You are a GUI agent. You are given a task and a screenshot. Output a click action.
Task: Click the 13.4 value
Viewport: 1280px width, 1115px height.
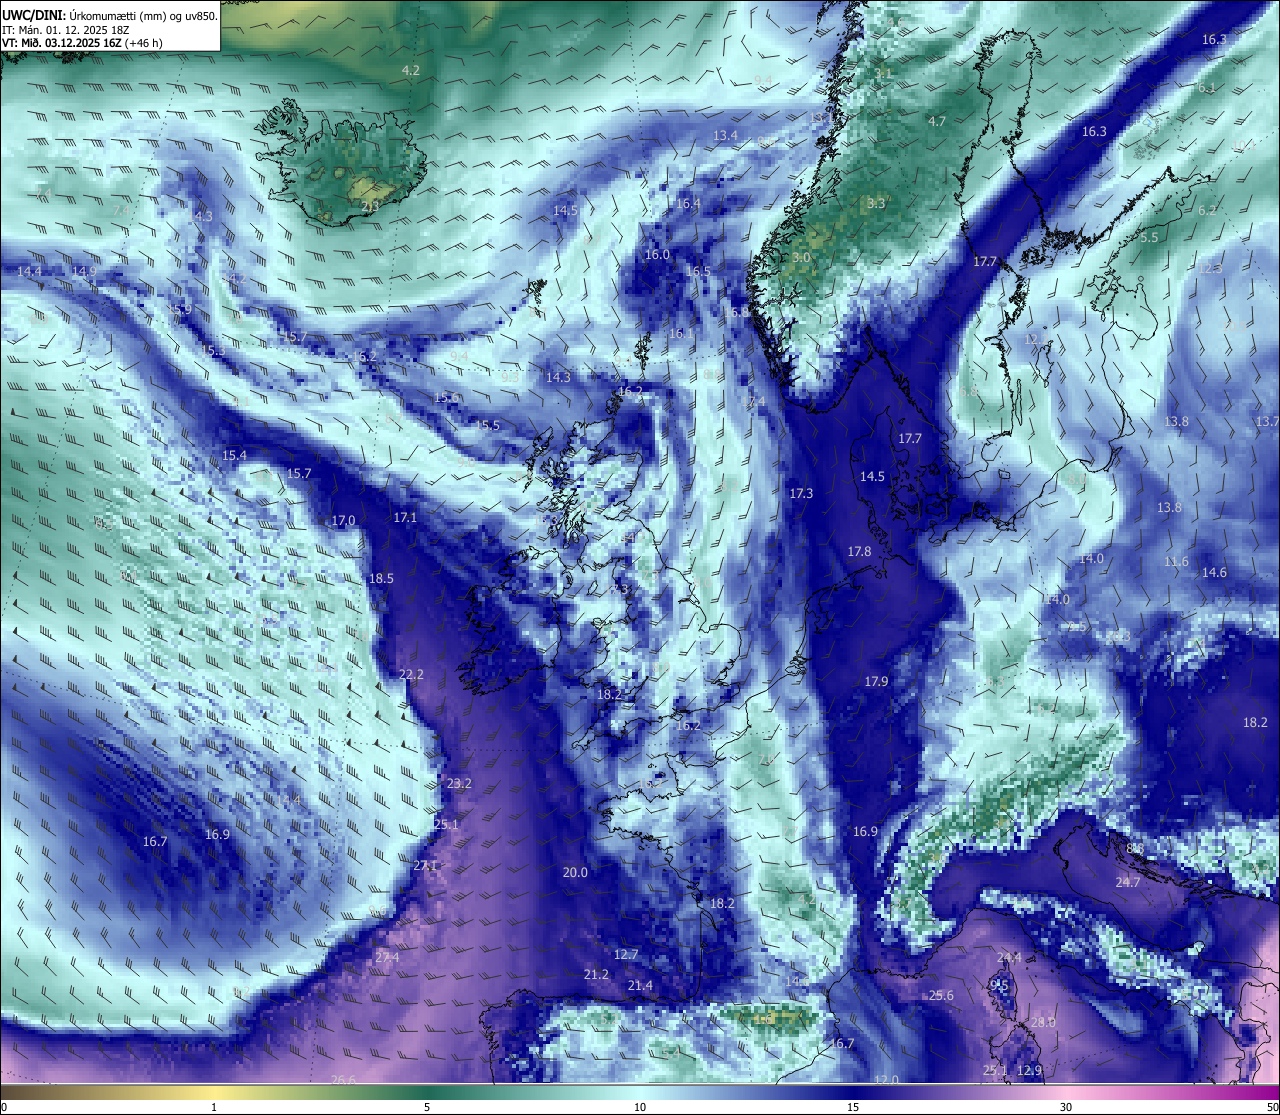pos(726,135)
